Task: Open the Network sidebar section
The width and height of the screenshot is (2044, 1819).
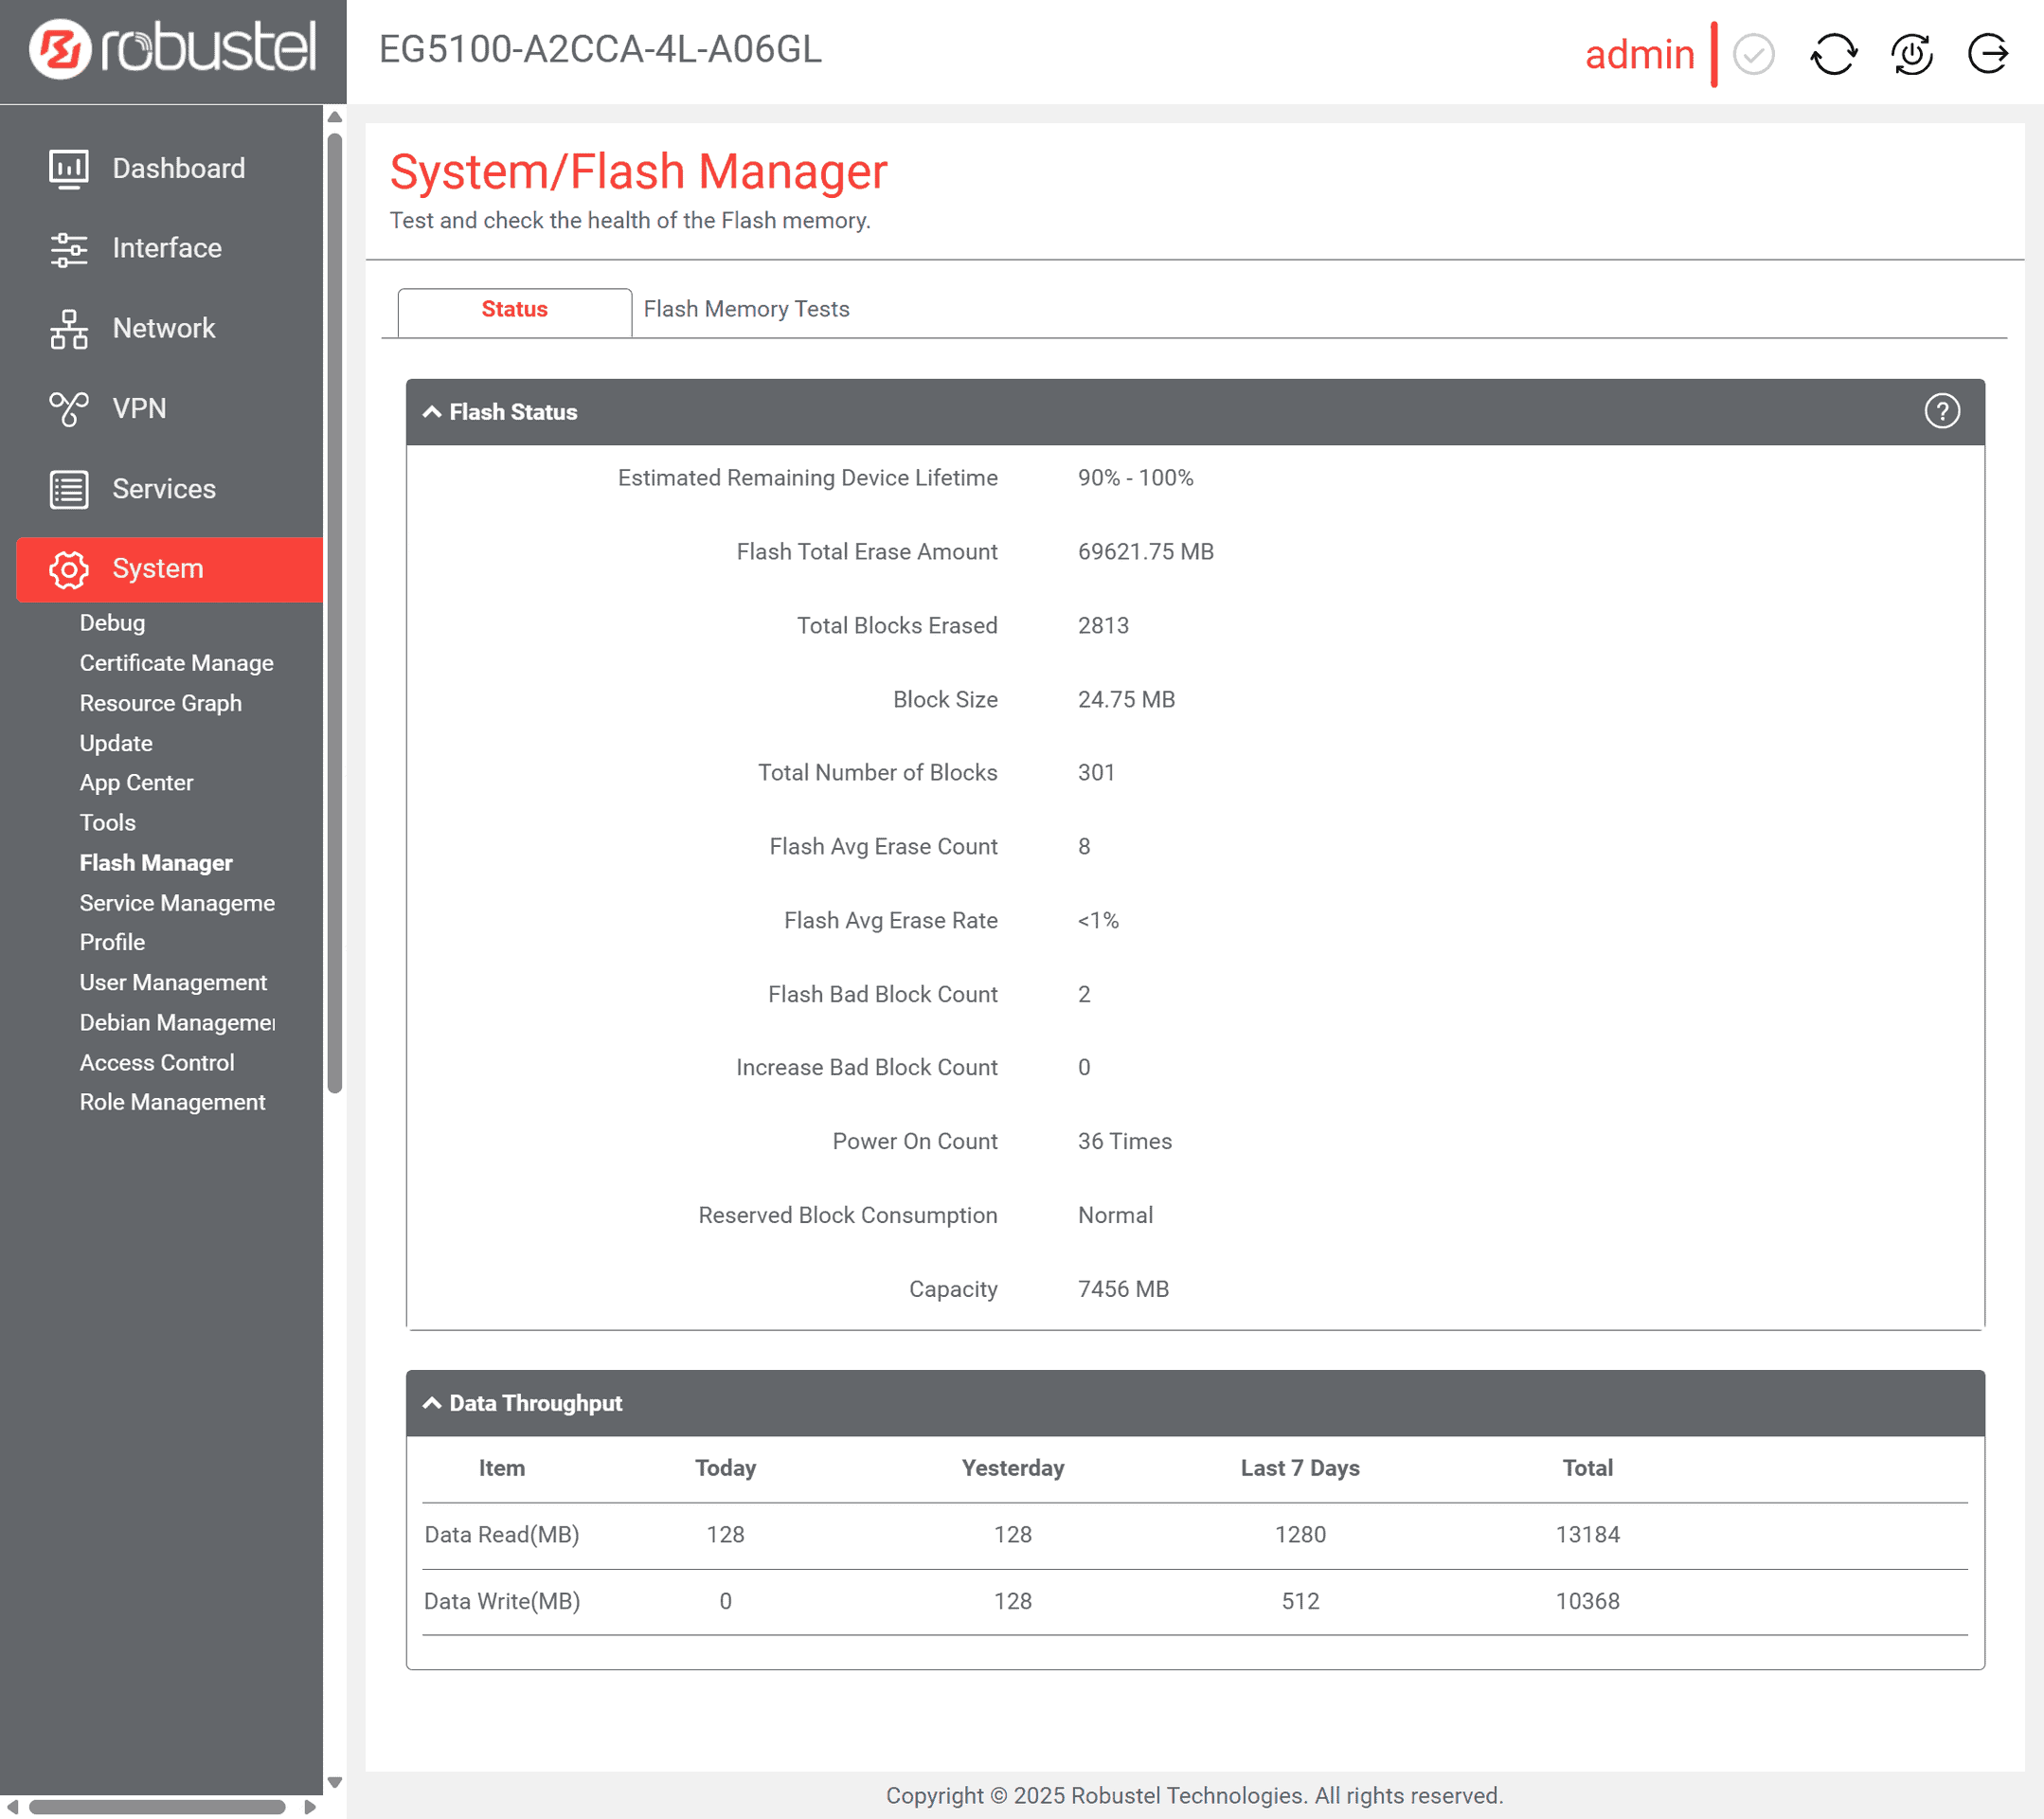Action: (x=163, y=328)
